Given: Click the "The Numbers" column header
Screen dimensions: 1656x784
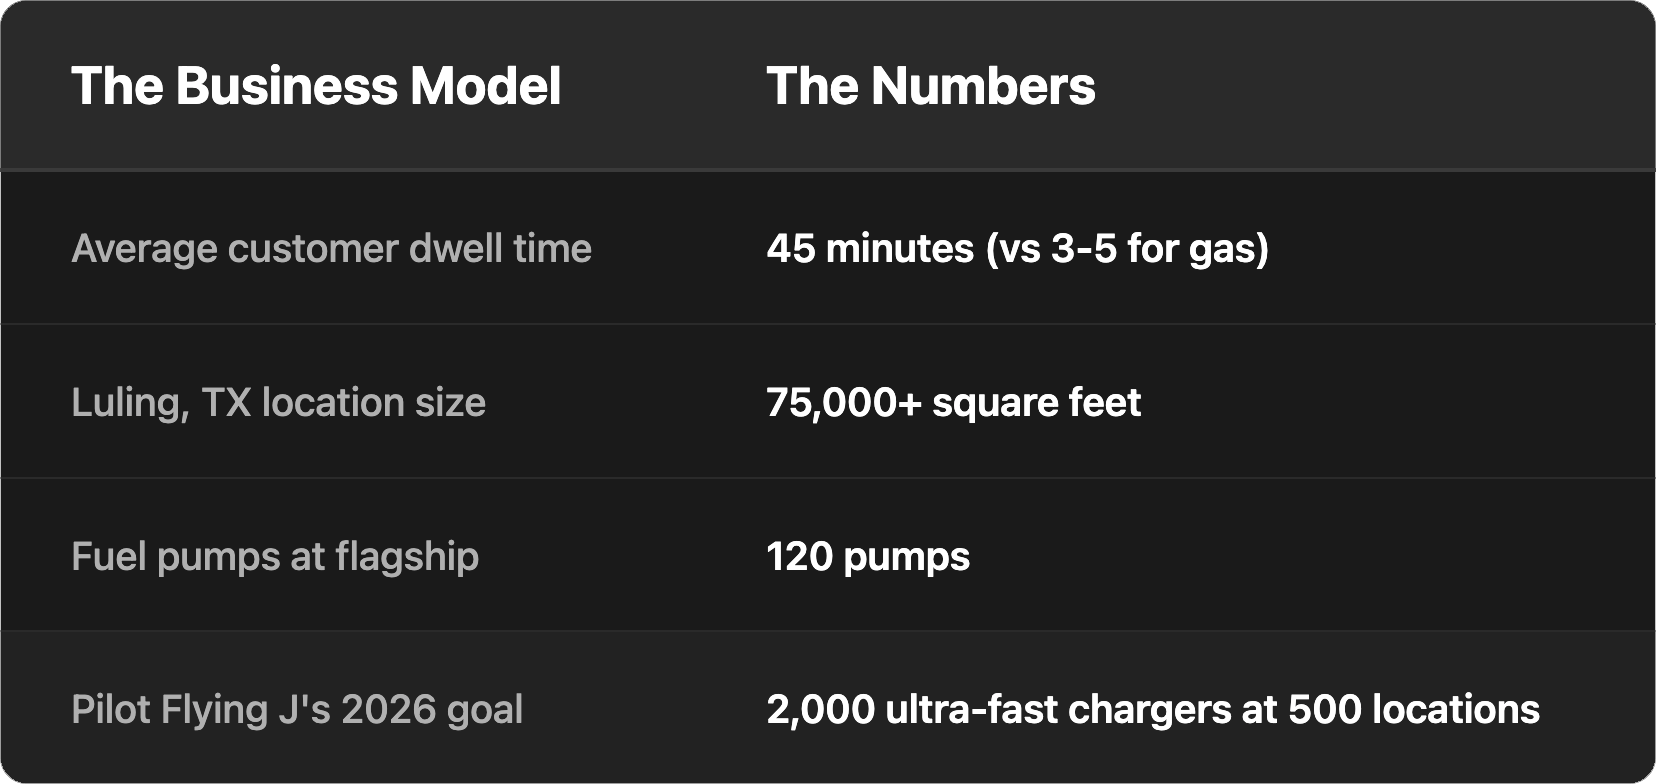Looking at the screenshot, I should click(930, 86).
